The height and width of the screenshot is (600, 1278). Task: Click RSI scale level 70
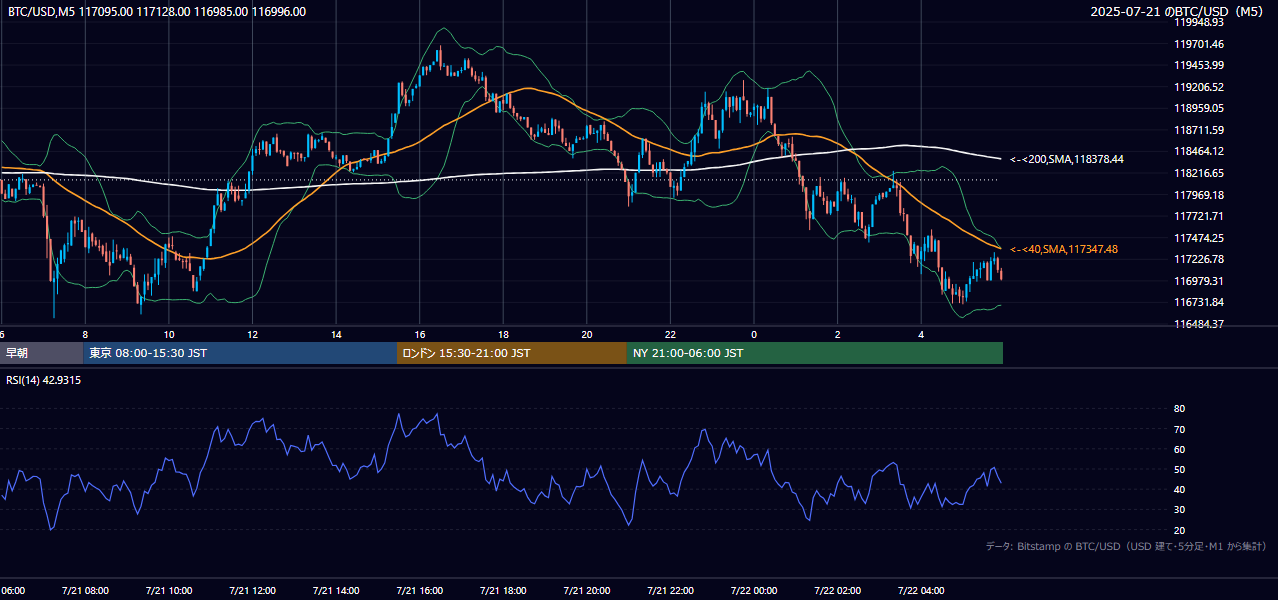point(1179,429)
